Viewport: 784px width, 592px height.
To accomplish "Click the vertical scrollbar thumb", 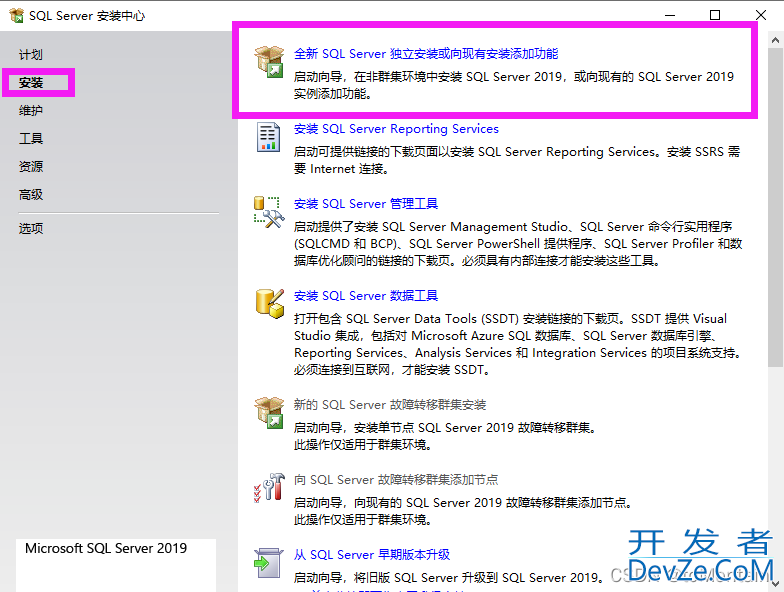I will tap(776, 208).
